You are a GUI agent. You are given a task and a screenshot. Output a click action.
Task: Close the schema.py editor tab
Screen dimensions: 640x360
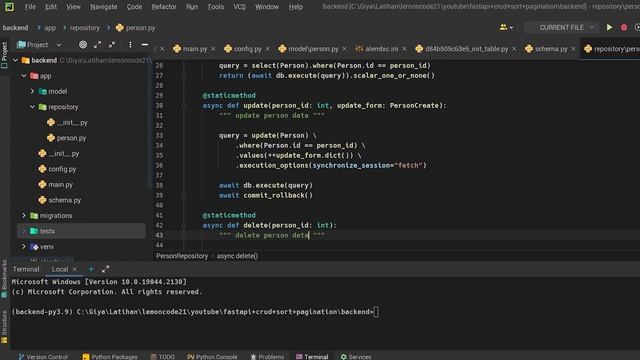573,49
